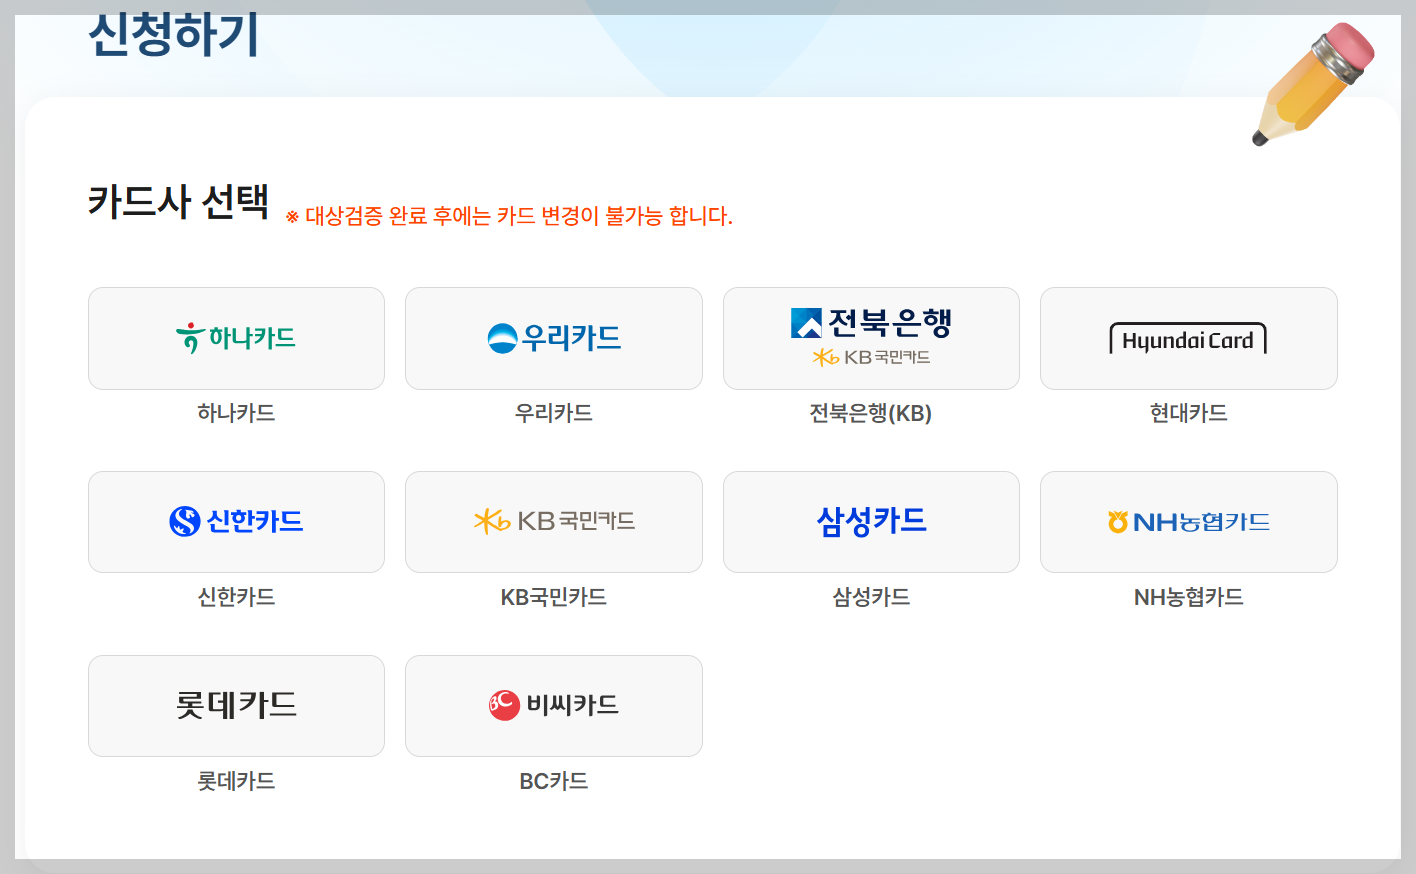
Task: Click the 카드사 선택 section heading
Action: tap(178, 202)
